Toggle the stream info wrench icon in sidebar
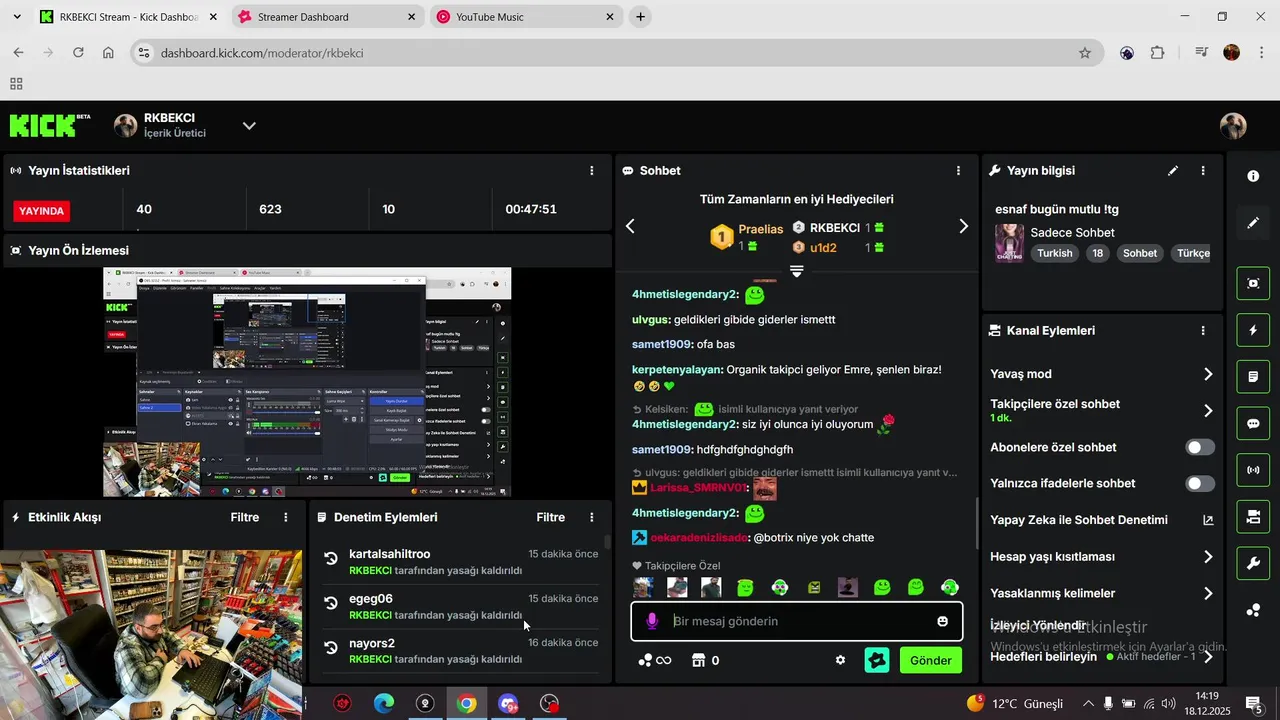 1253,563
